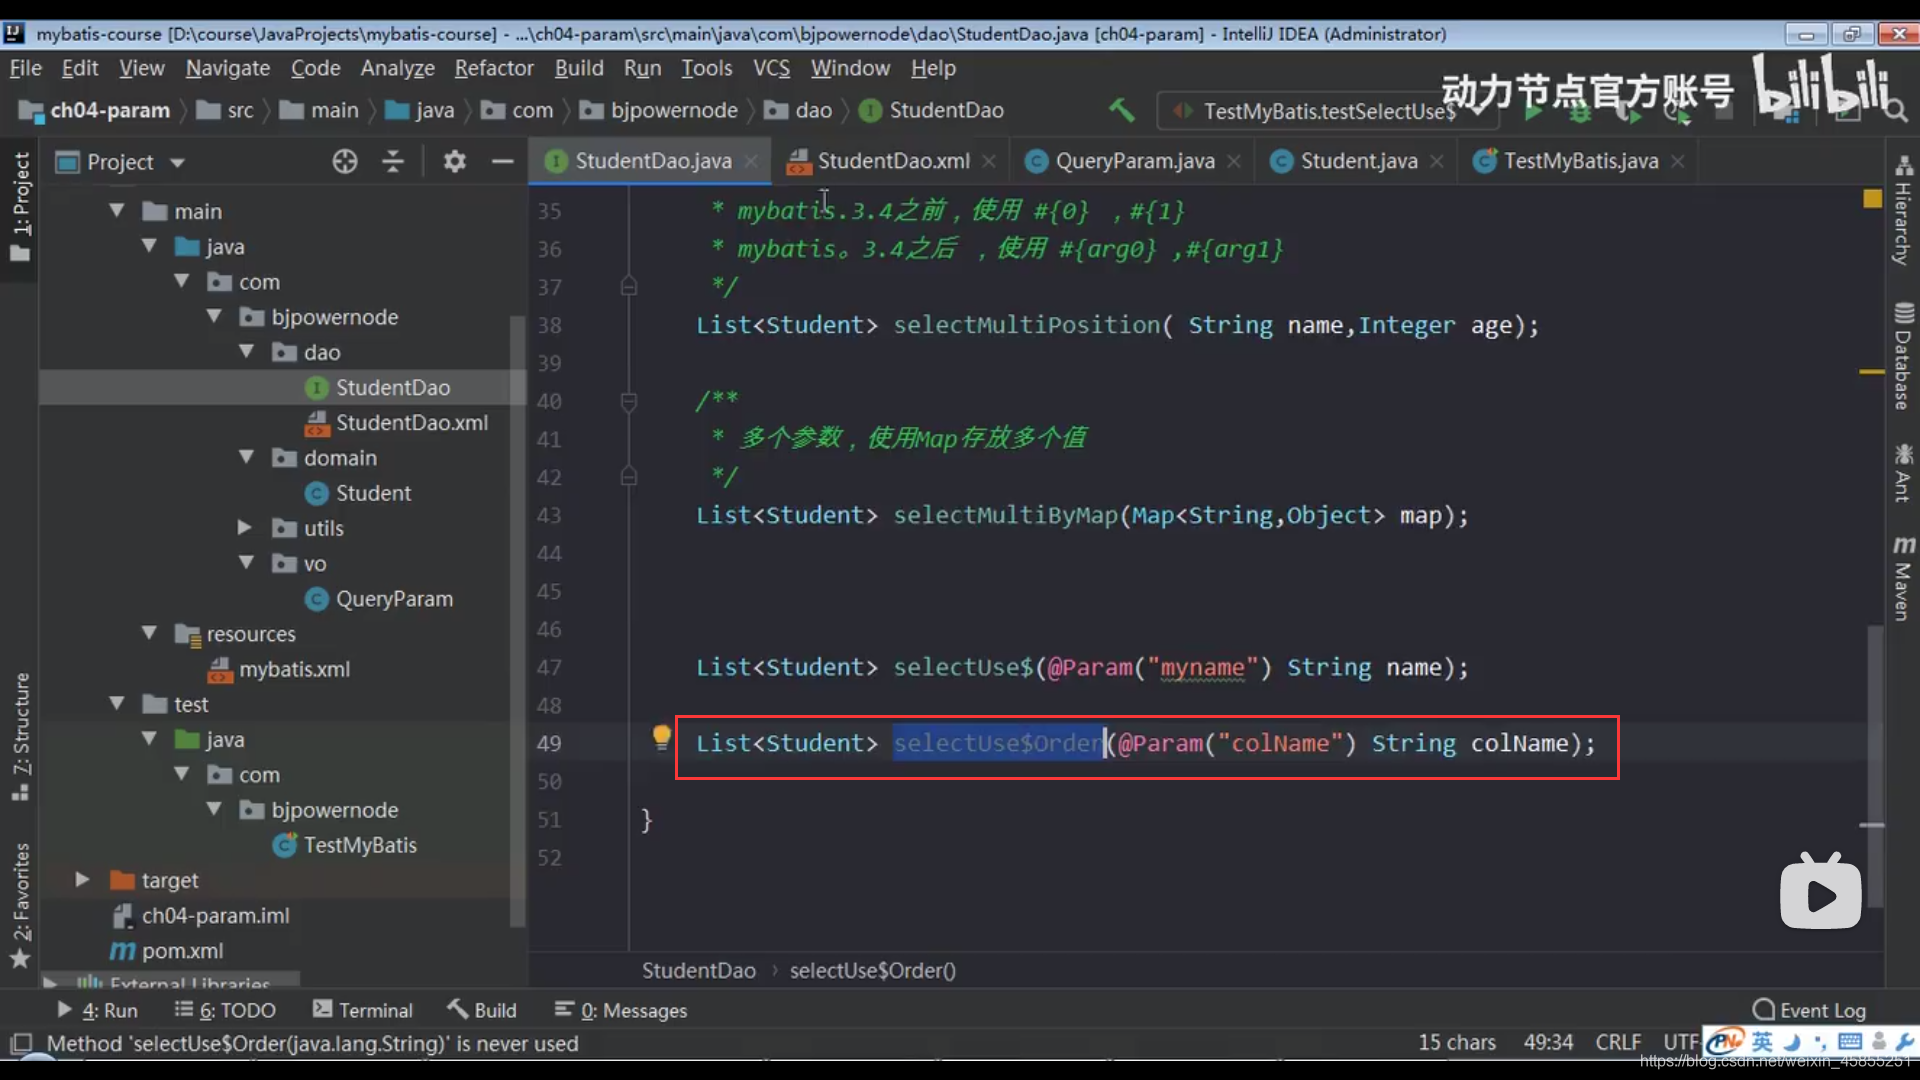This screenshot has height=1080, width=1920.
Task: Open the 4: Run tool window
Action: [x=98, y=1010]
